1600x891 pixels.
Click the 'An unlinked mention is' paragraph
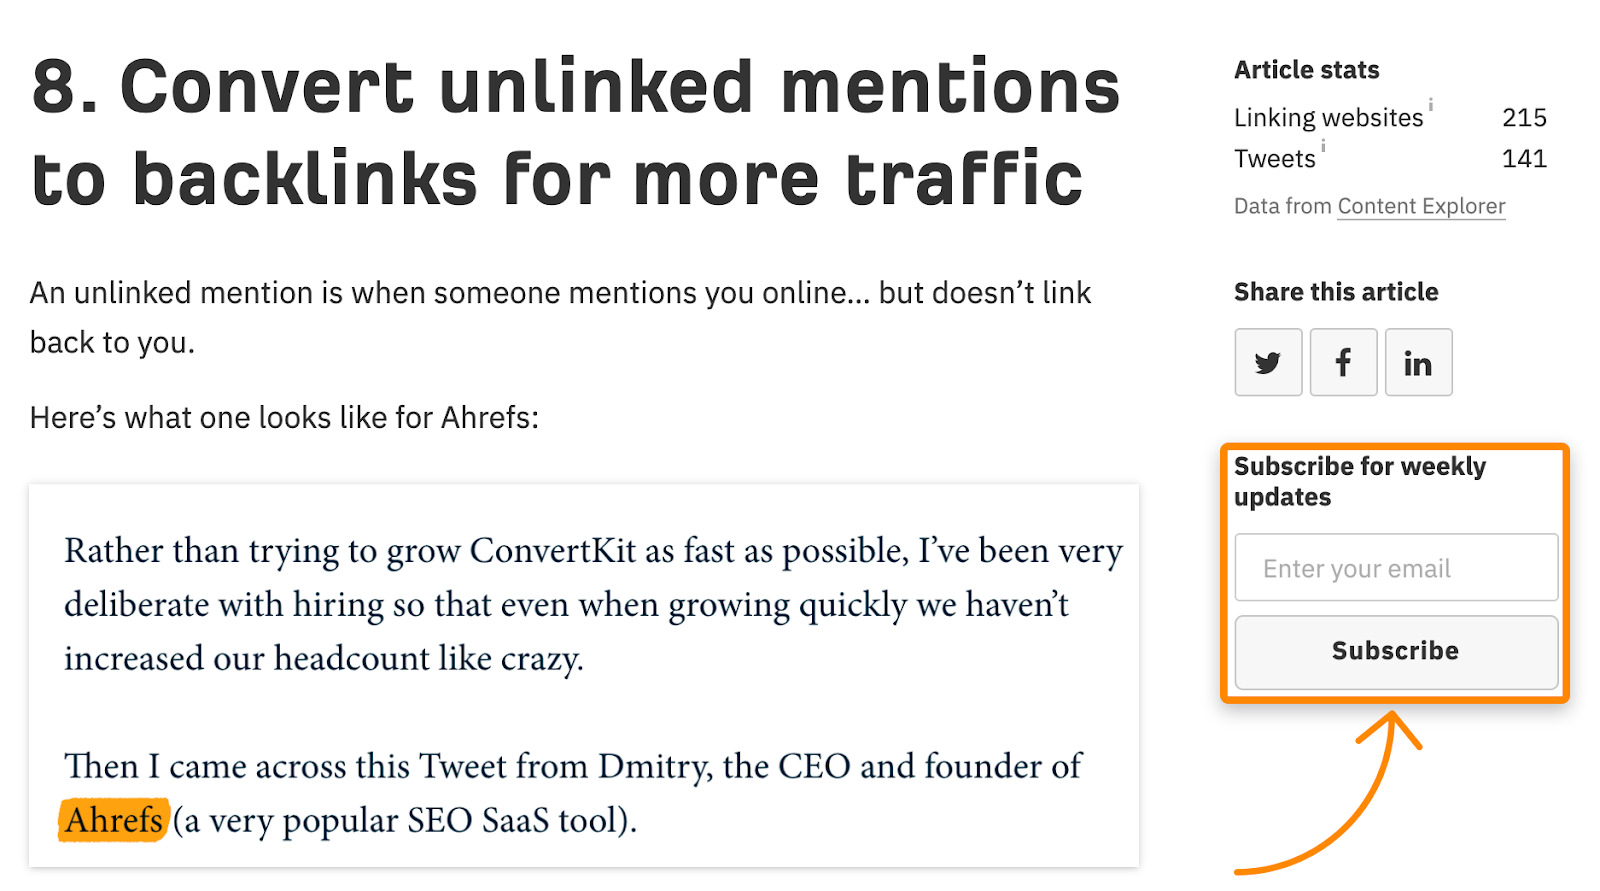(x=560, y=317)
